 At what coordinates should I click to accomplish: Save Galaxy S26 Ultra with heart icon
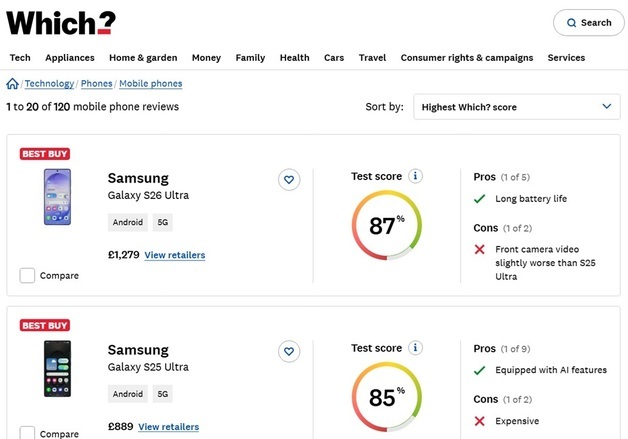289,180
